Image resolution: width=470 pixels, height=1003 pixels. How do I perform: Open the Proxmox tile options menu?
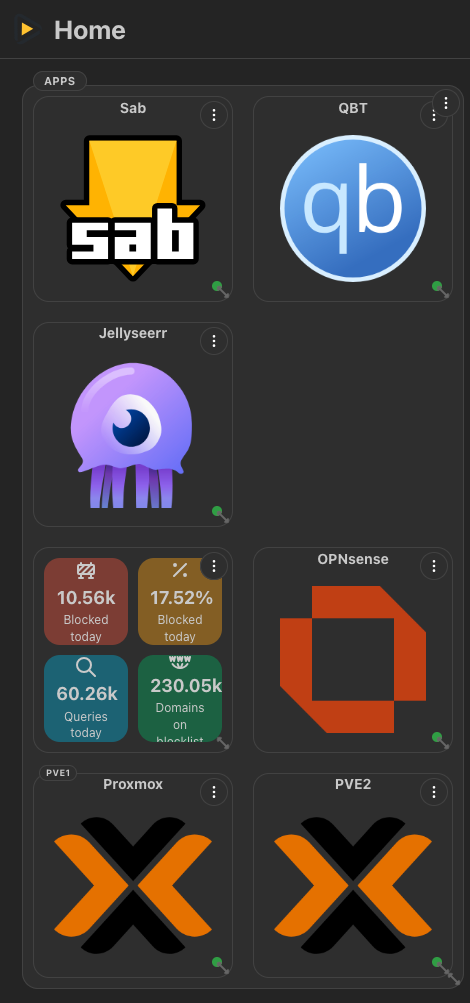coord(214,793)
